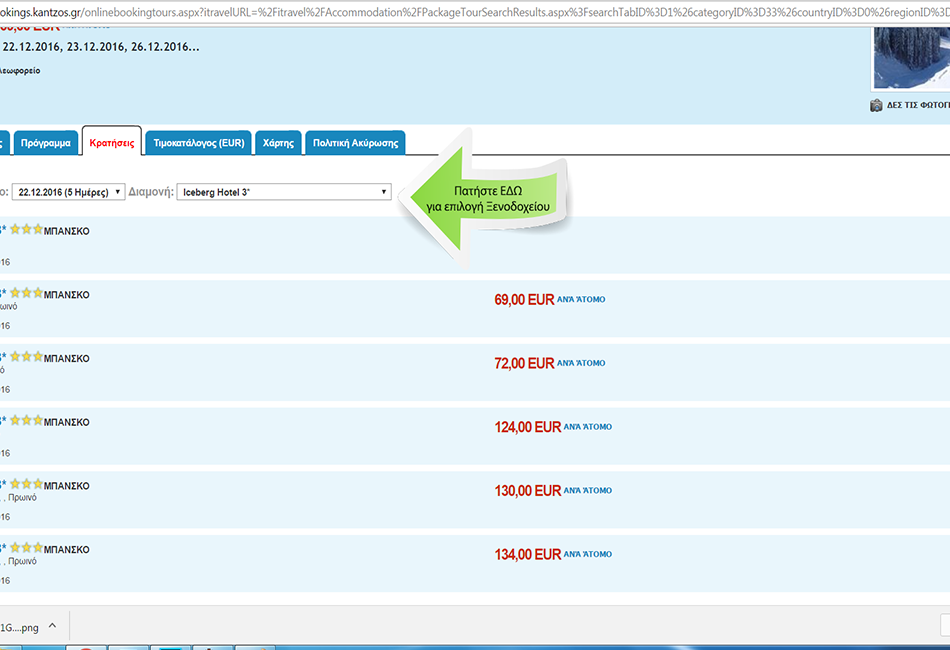Viewport: 950px width, 650px height.
Task: Choose the 69,00 EUR price offer
Action: 524,299
